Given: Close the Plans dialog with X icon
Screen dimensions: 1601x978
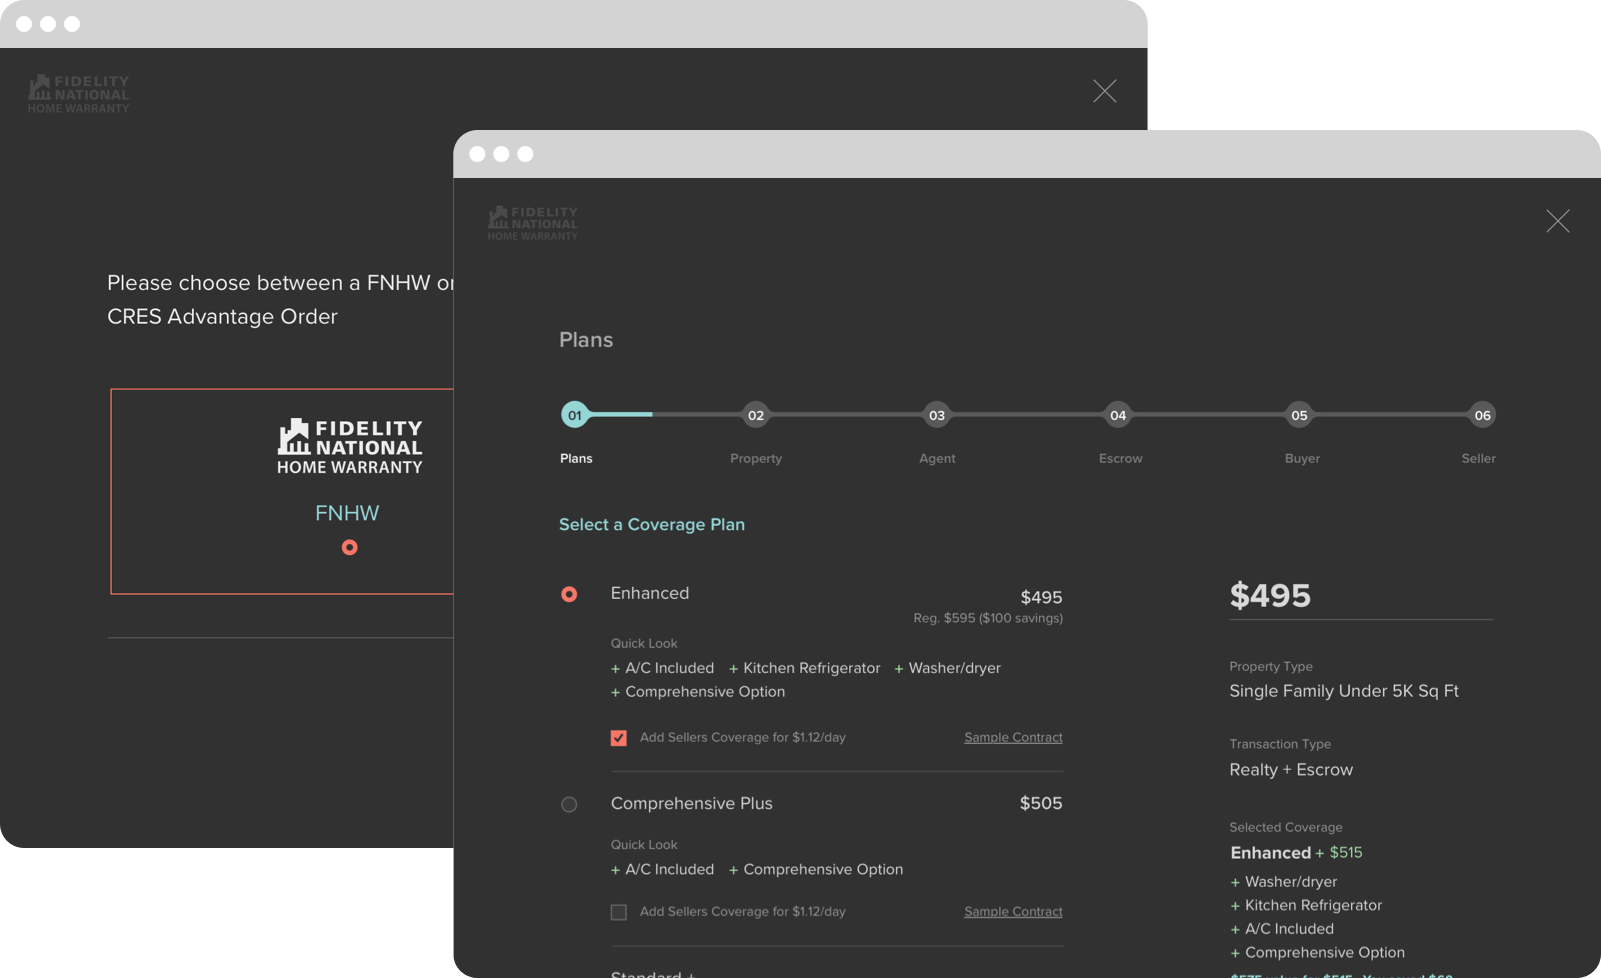Looking at the screenshot, I should [x=1557, y=221].
